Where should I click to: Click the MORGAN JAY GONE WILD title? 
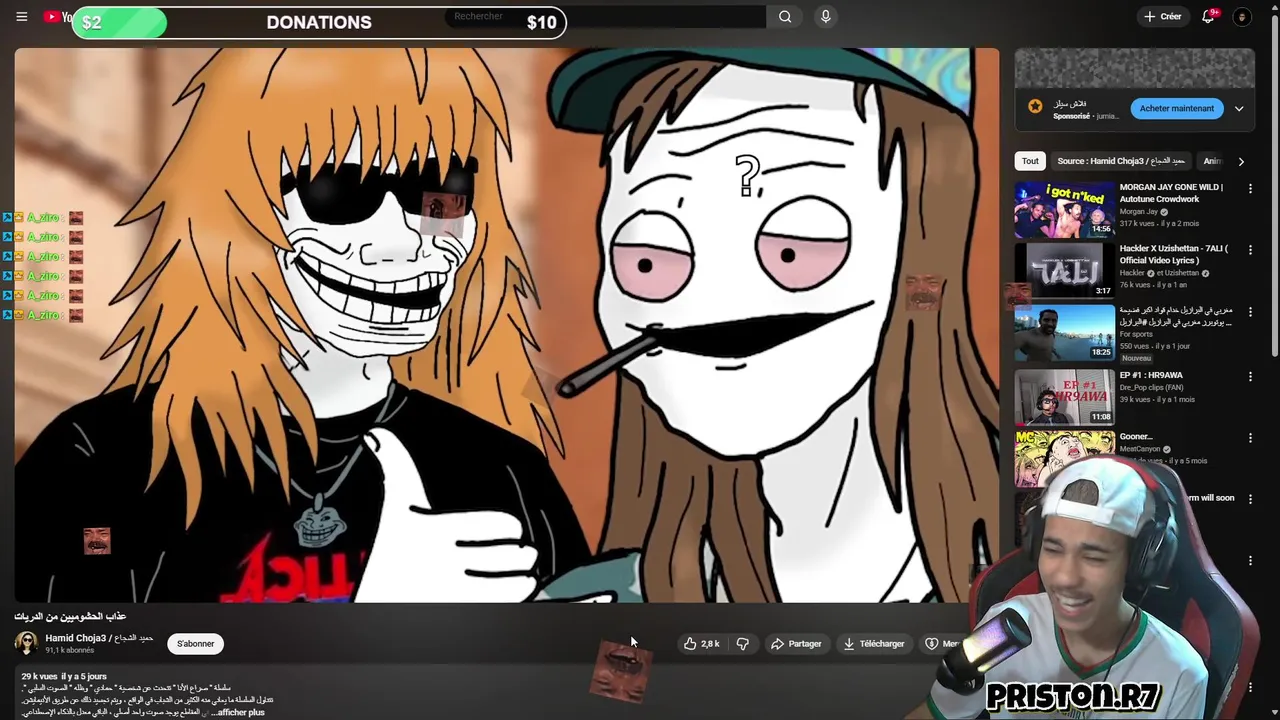[x=1171, y=193]
